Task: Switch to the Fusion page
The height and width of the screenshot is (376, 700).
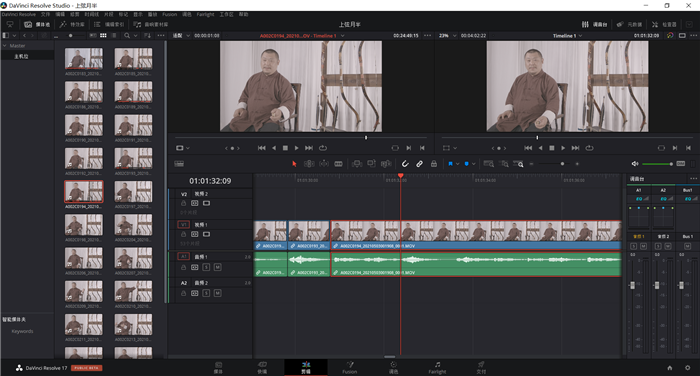Action: (x=350, y=368)
